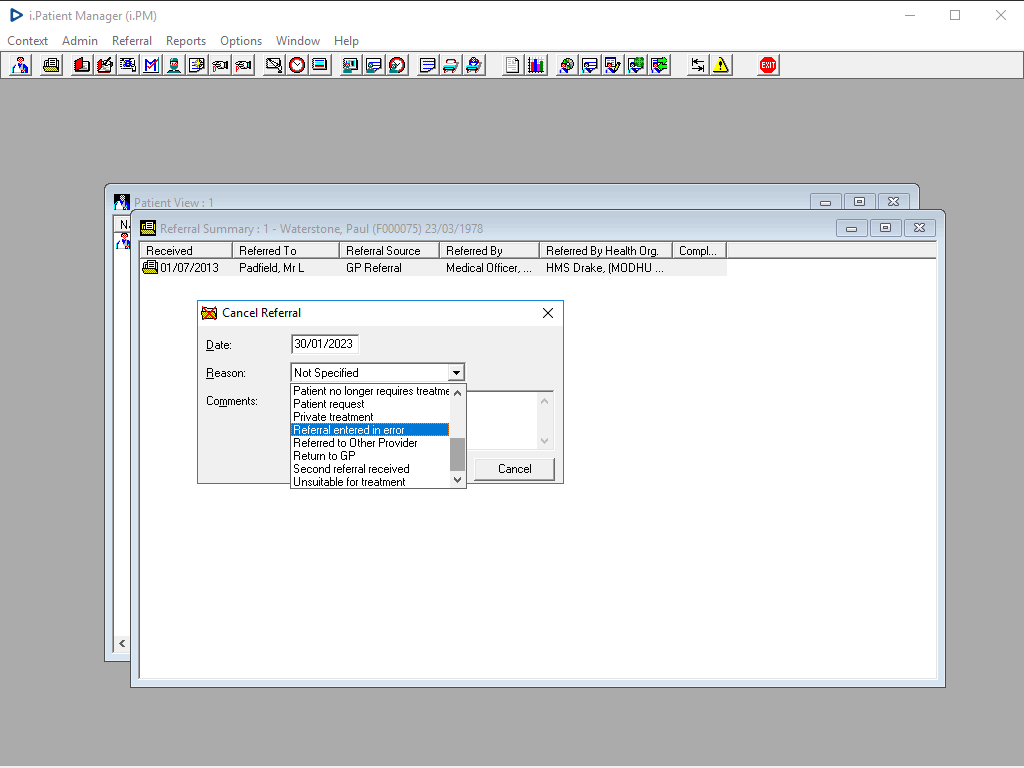Open the standalone red clock toolbar icon

(x=296, y=65)
